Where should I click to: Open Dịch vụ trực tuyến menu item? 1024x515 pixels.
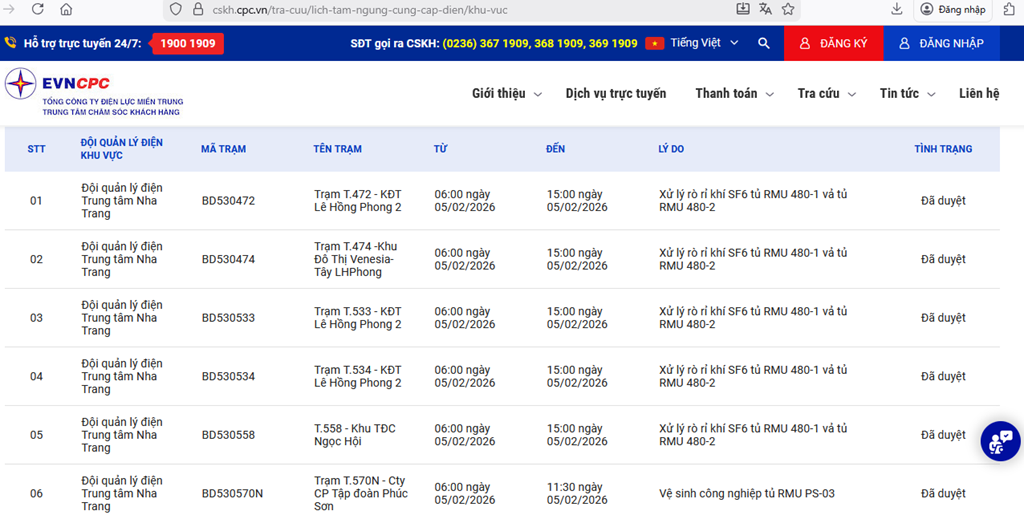pos(615,93)
